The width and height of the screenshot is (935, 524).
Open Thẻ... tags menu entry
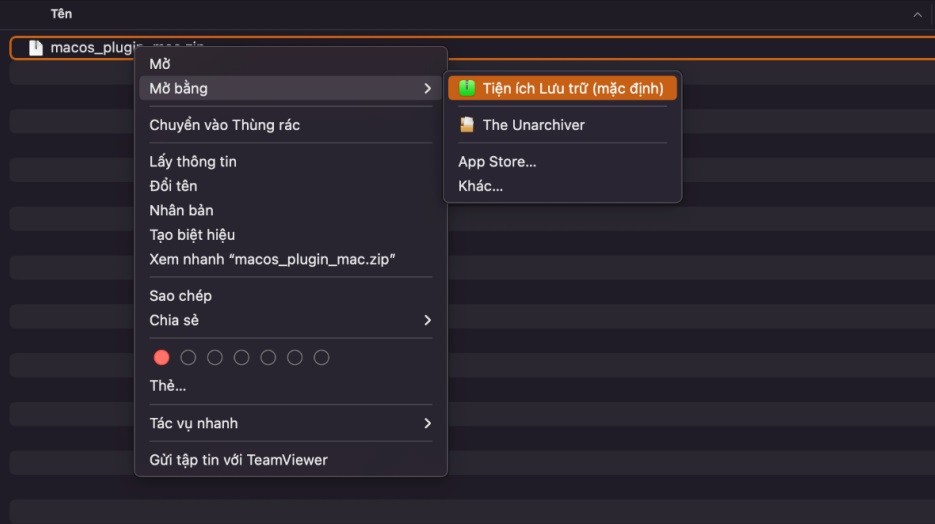click(x=291, y=386)
